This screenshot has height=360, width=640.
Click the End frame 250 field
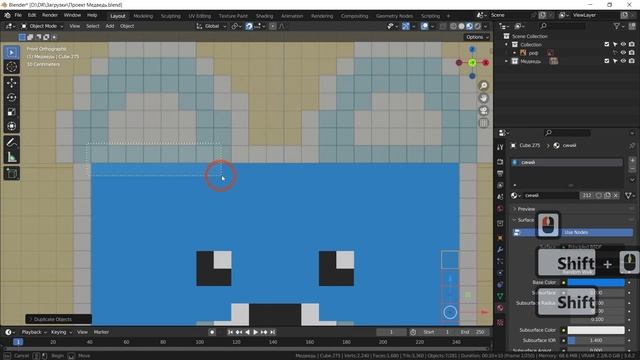[473, 332]
